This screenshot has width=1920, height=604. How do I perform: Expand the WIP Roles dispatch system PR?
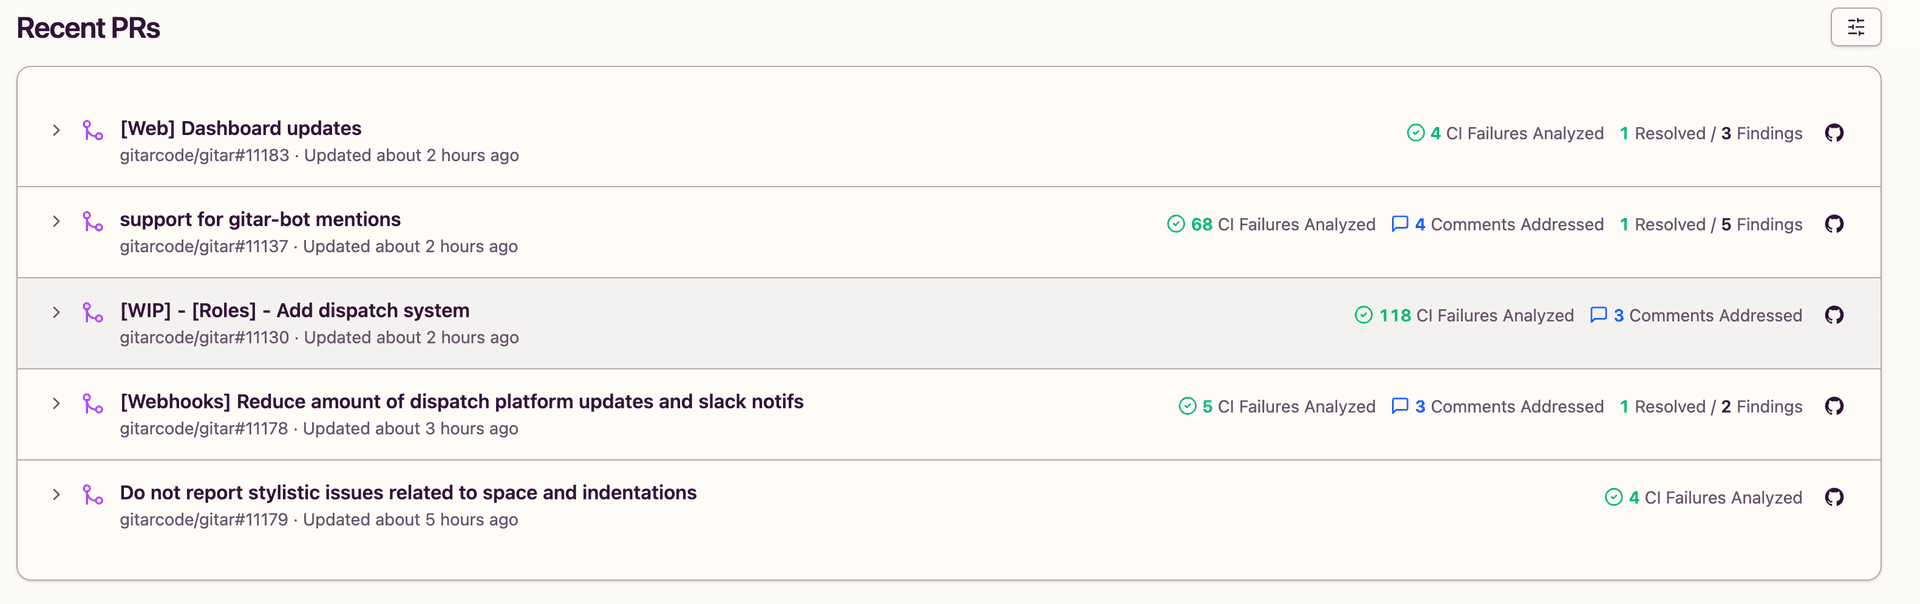(x=56, y=311)
